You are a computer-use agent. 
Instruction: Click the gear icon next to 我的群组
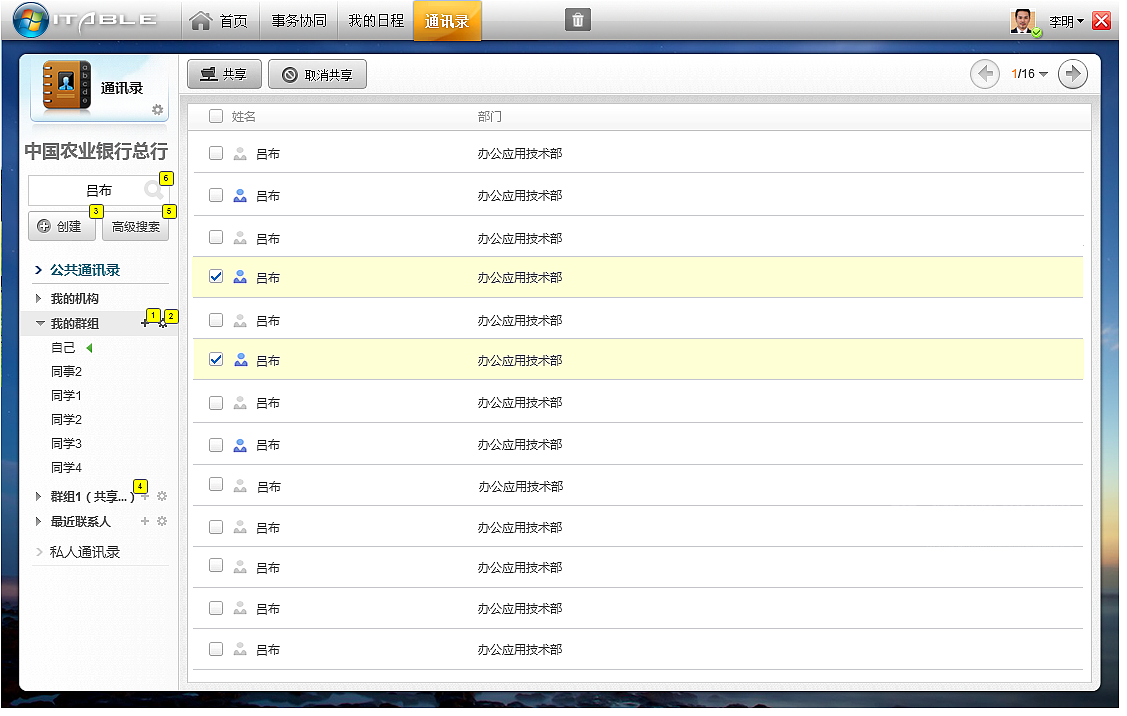[x=162, y=323]
